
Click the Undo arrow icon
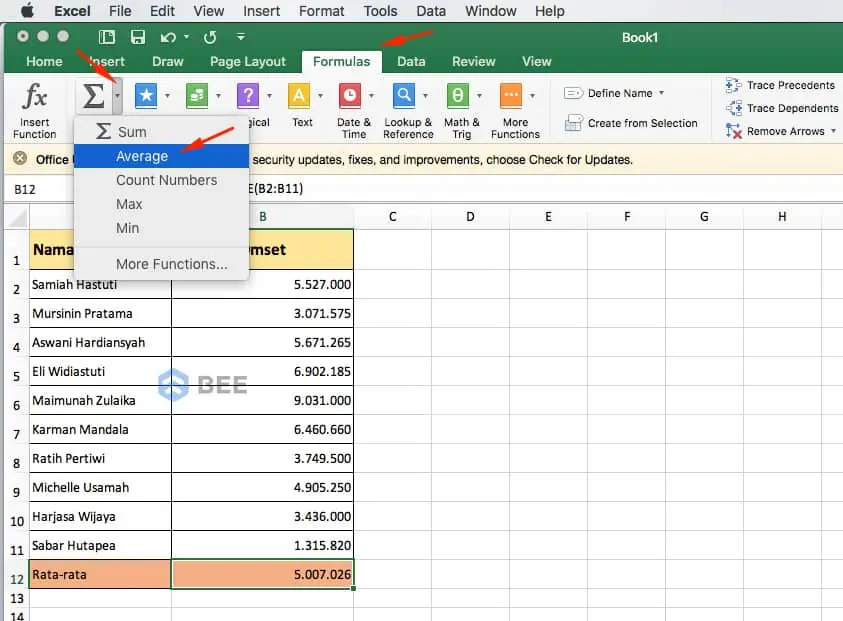pyautogui.click(x=168, y=37)
